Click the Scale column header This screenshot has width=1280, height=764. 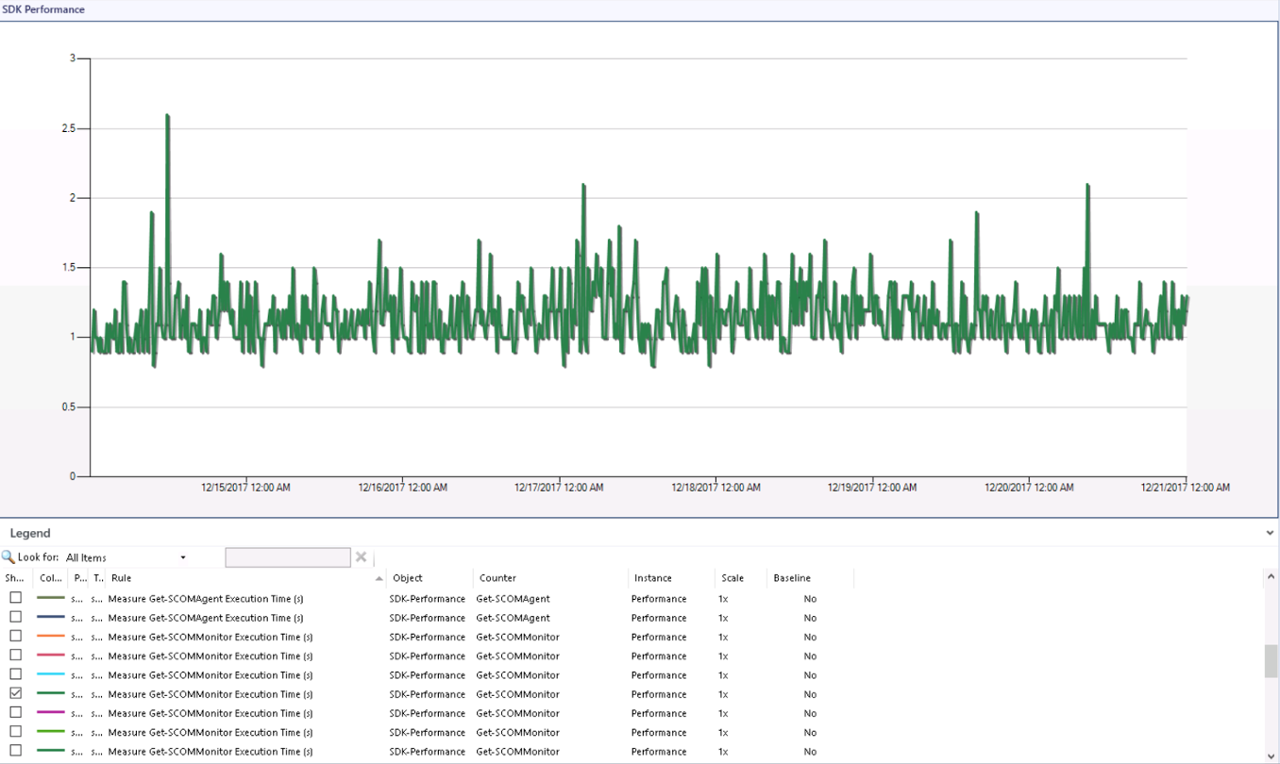click(732, 578)
